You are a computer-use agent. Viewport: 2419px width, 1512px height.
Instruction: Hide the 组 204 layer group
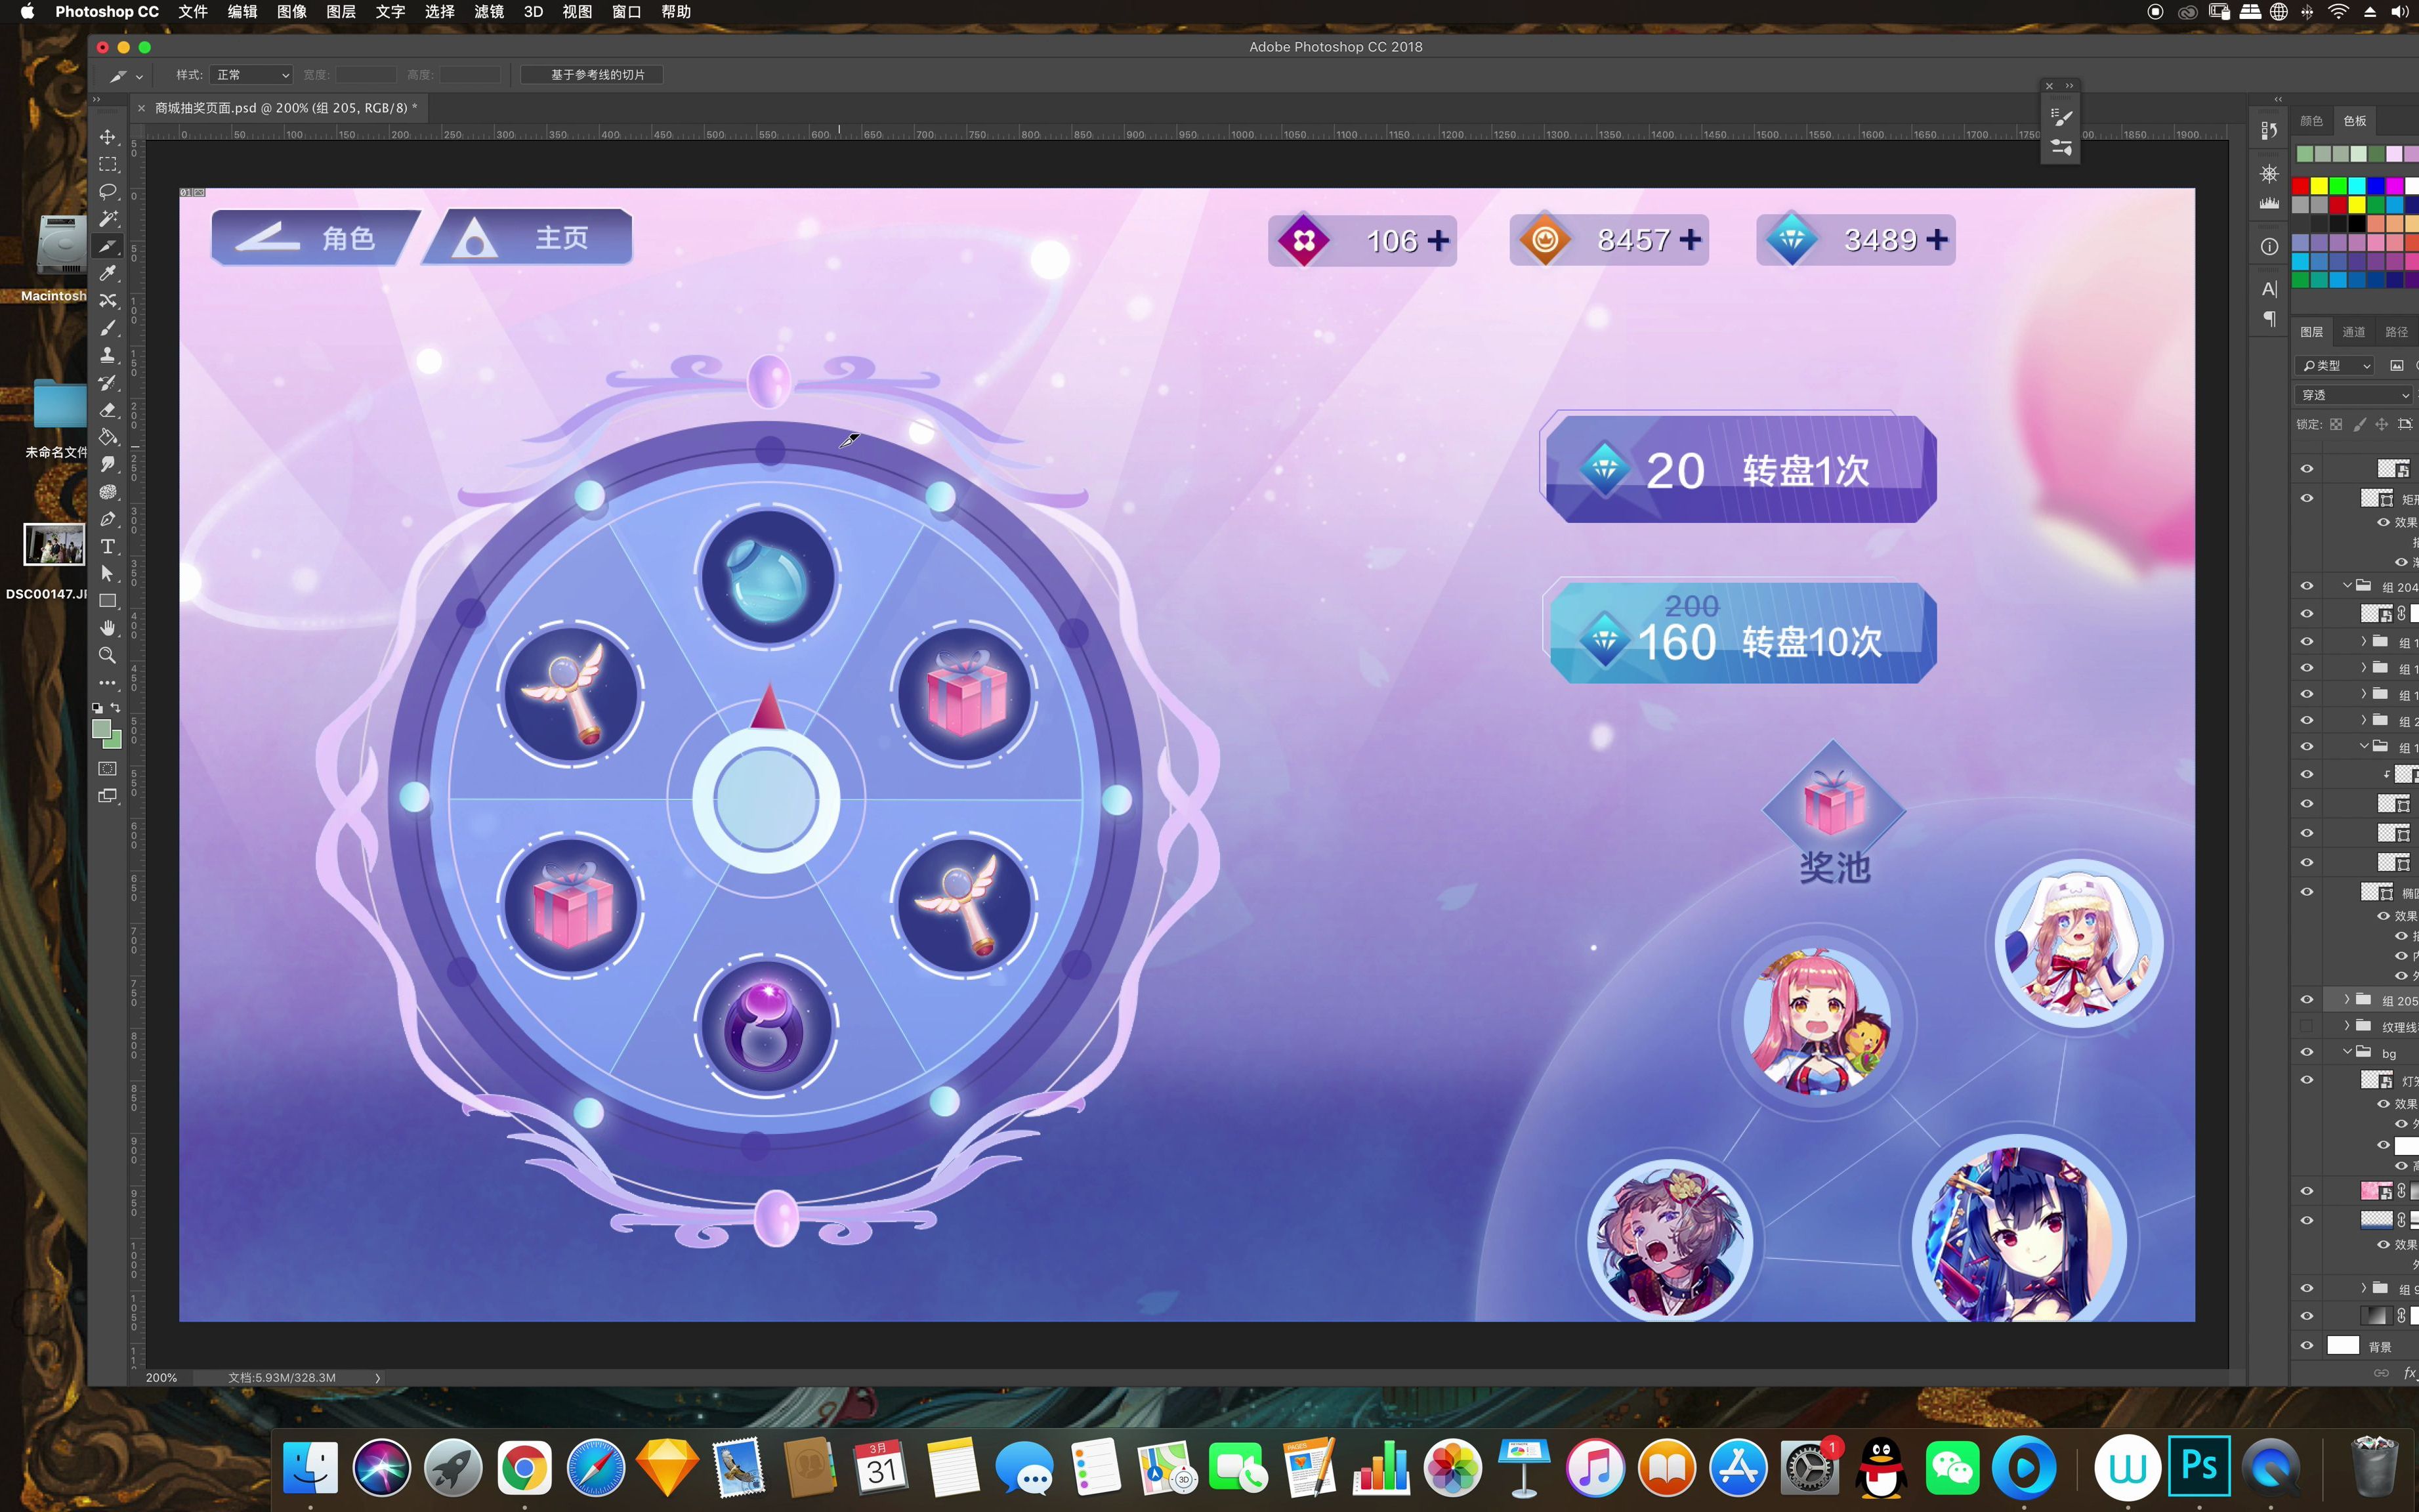tap(2306, 586)
